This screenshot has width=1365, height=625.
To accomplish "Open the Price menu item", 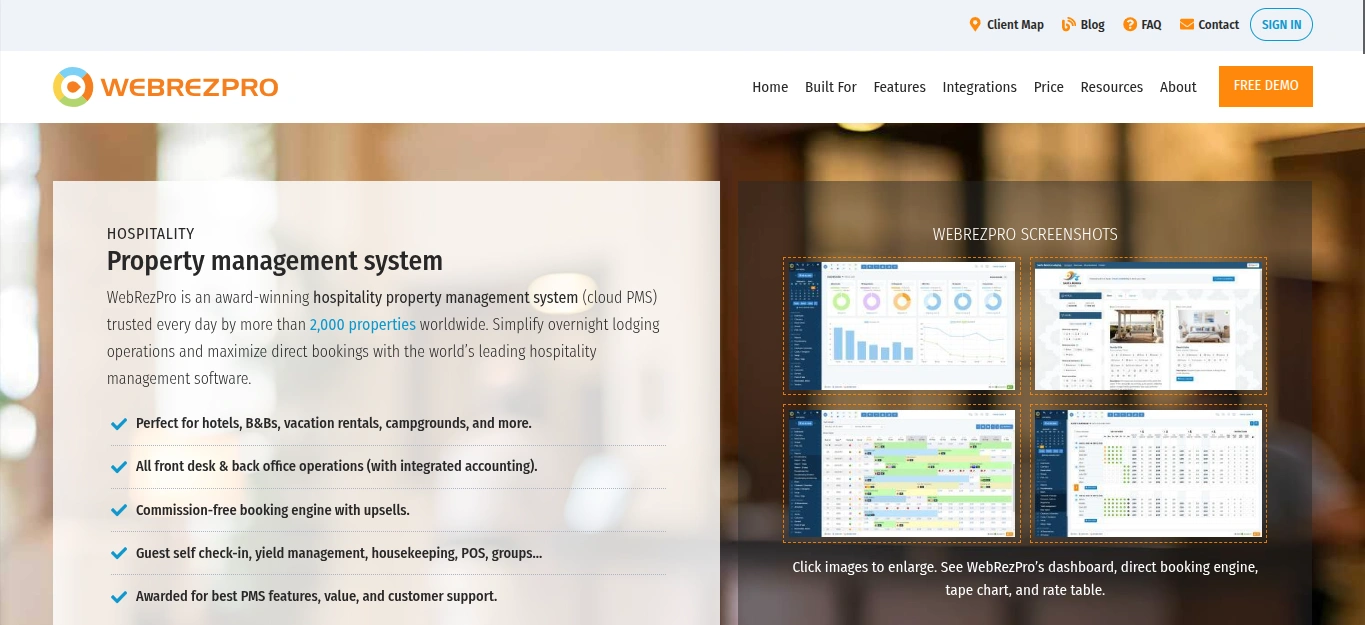I will click(1048, 87).
